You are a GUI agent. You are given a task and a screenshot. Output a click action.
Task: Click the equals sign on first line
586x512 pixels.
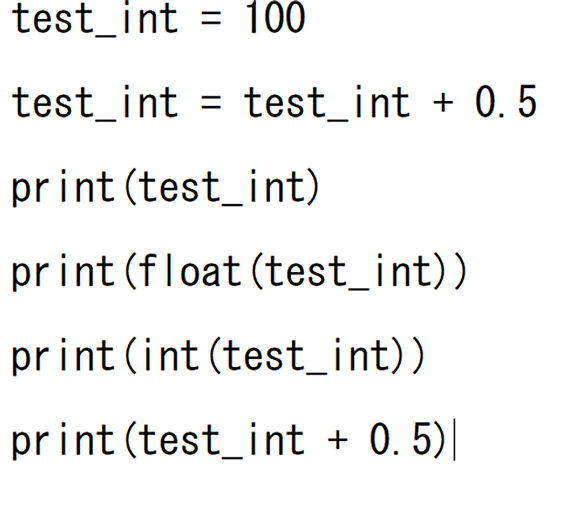pos(211,19)
